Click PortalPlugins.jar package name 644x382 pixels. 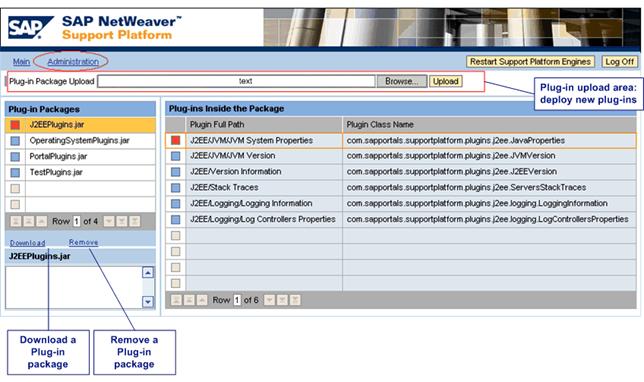click(58, 156)
